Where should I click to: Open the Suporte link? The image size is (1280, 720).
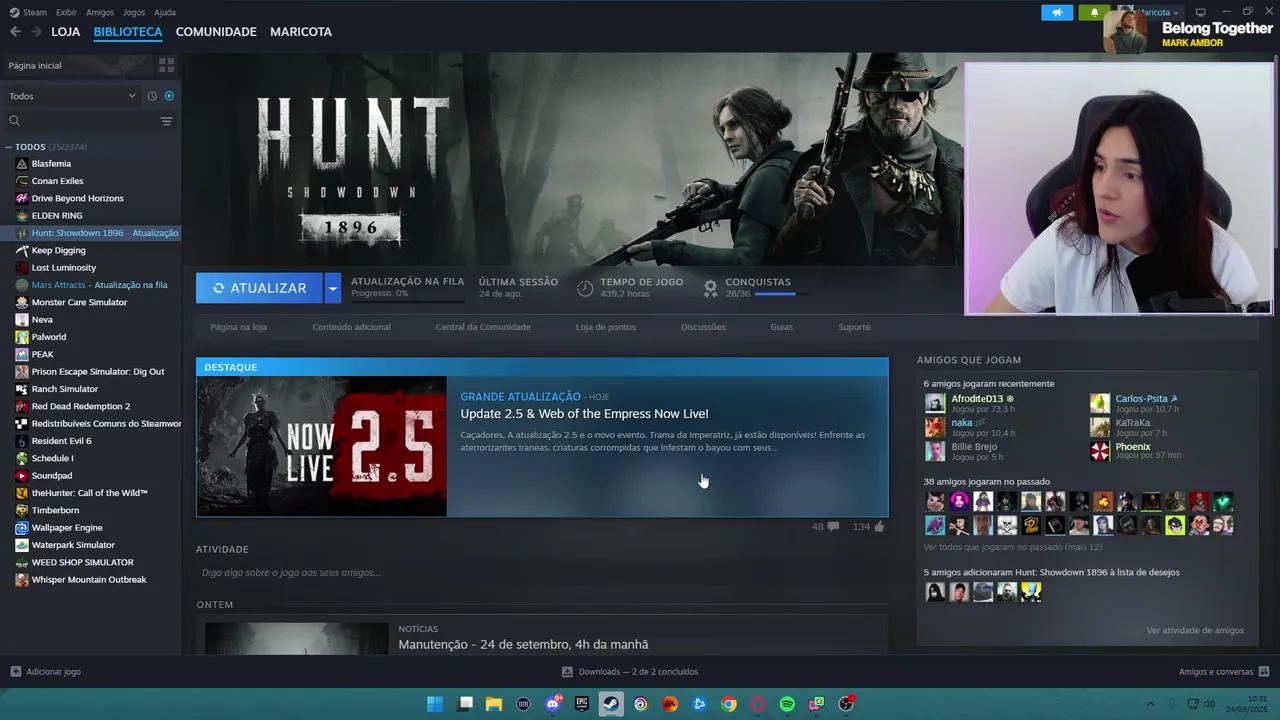(854, 327)
